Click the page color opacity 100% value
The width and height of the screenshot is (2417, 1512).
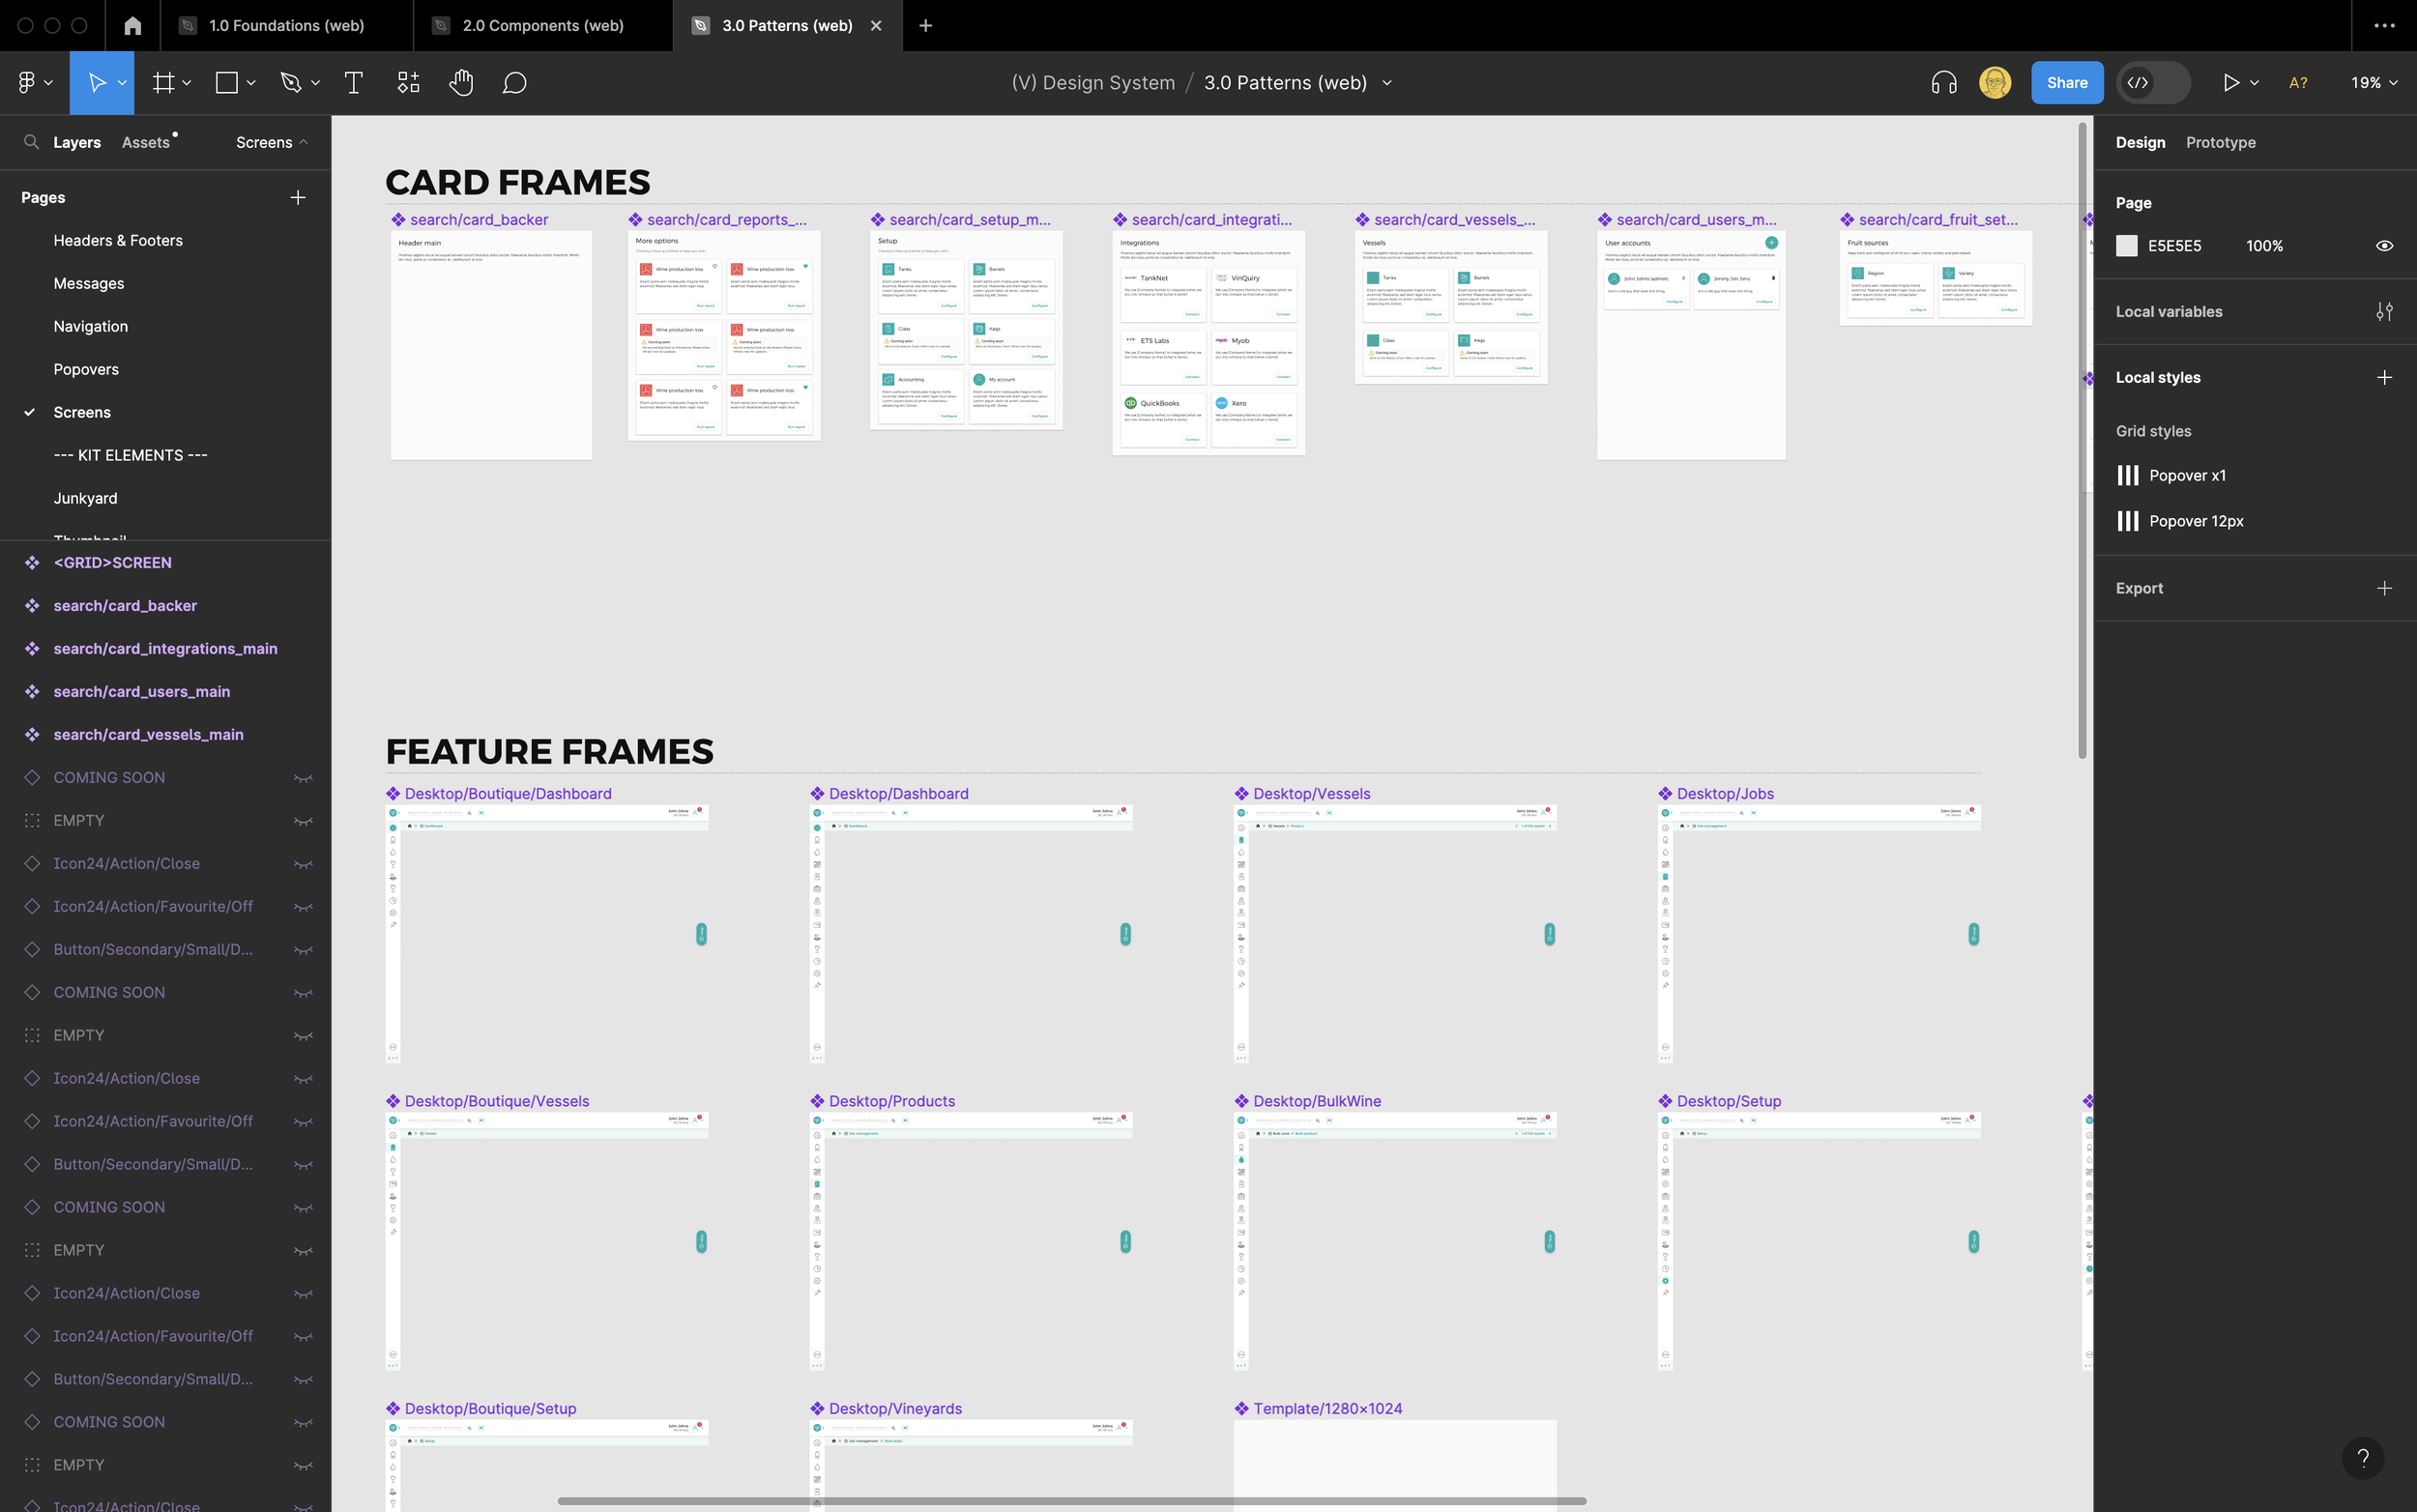pyautogui.click(x=2264, y=246)
